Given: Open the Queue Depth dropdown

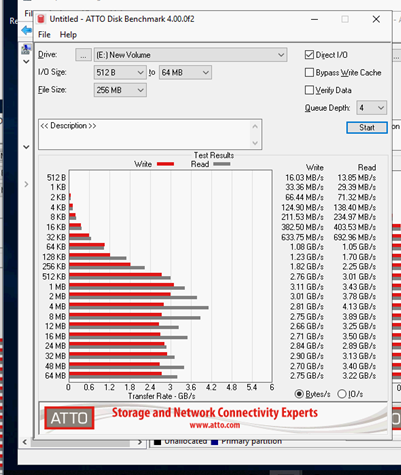Looking at the screenshot, I should point(371,108).
